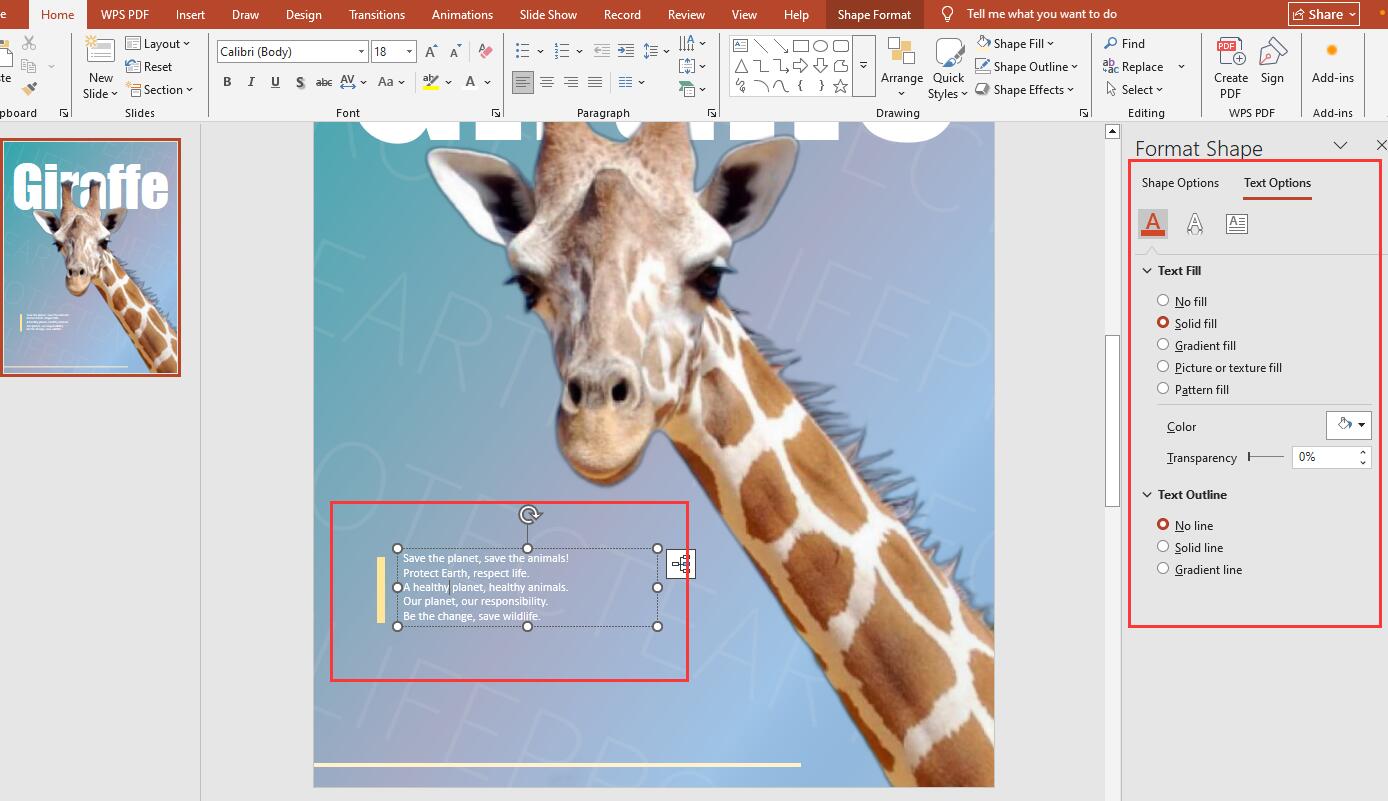
Task: Switch to Shape Options tab
Action: 1180,183
